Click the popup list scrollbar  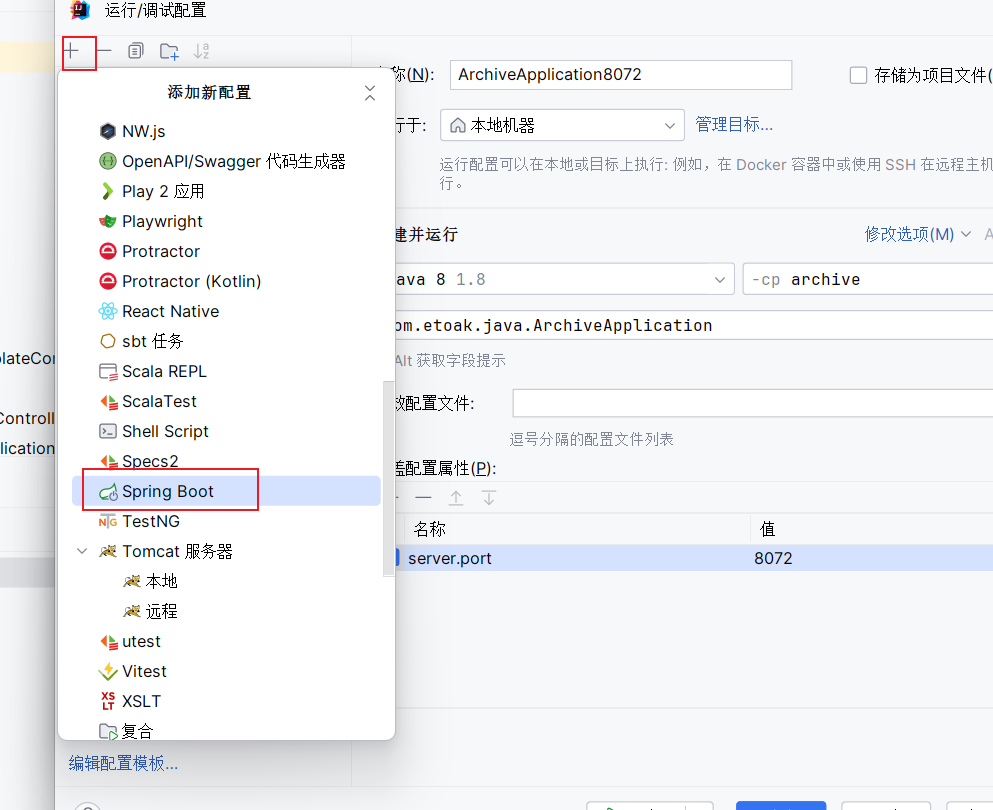(x=388, y=478)
